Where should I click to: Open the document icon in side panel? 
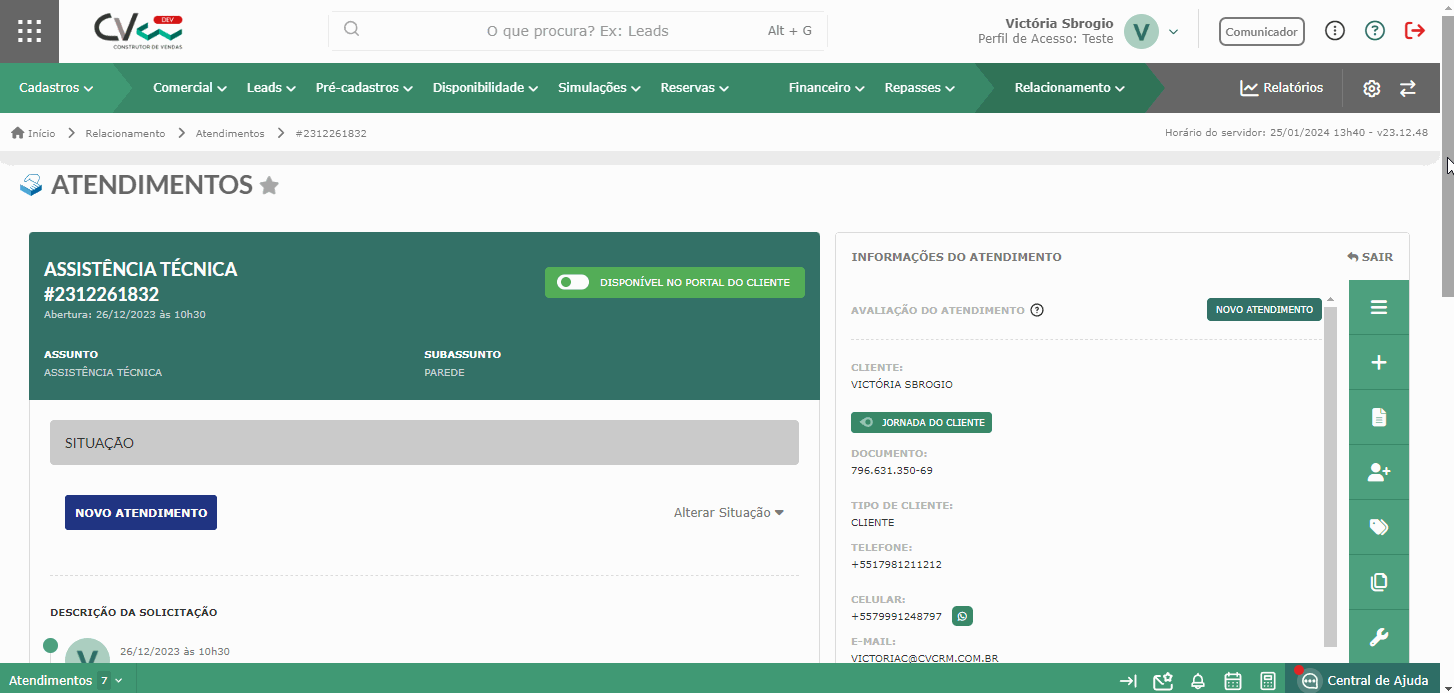point(1379,417)
